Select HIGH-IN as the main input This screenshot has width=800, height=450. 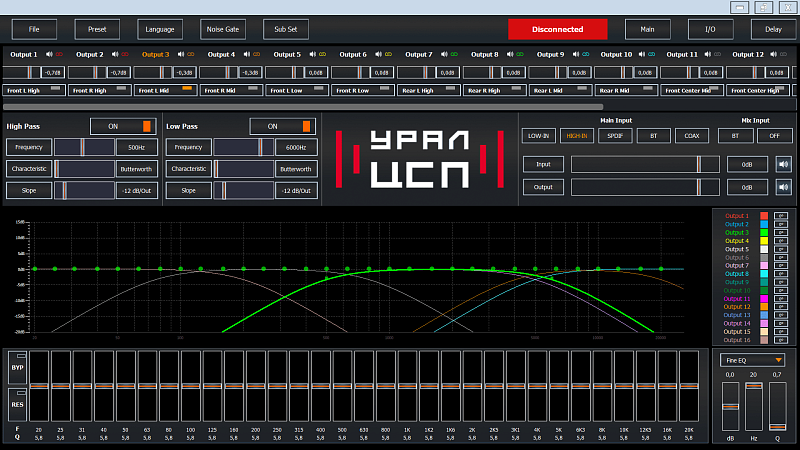click(x=577, y=136)
